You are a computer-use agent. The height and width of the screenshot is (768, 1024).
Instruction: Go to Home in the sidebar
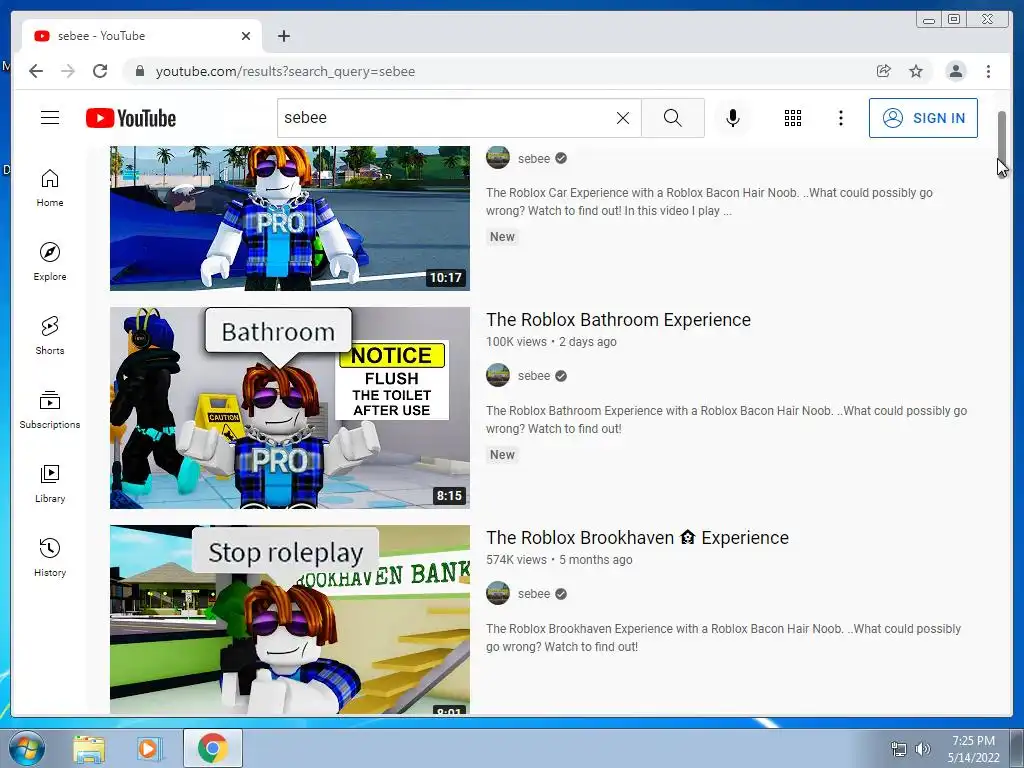pyautogui.click(x=50, y=188)
